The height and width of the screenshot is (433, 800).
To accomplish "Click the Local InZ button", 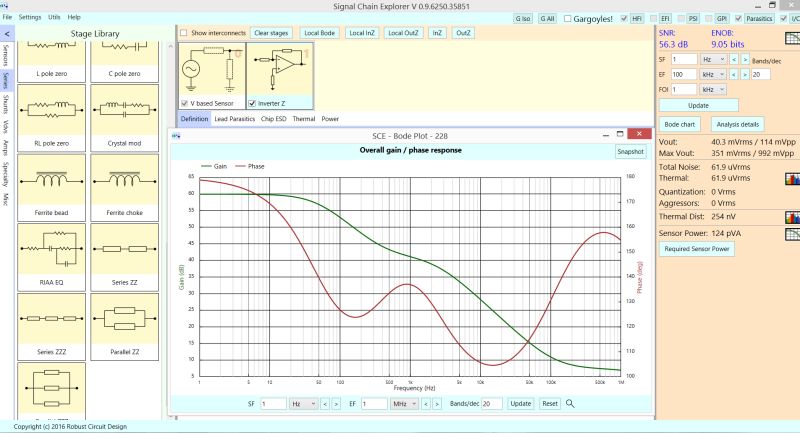I will click(x=362, y=33).
